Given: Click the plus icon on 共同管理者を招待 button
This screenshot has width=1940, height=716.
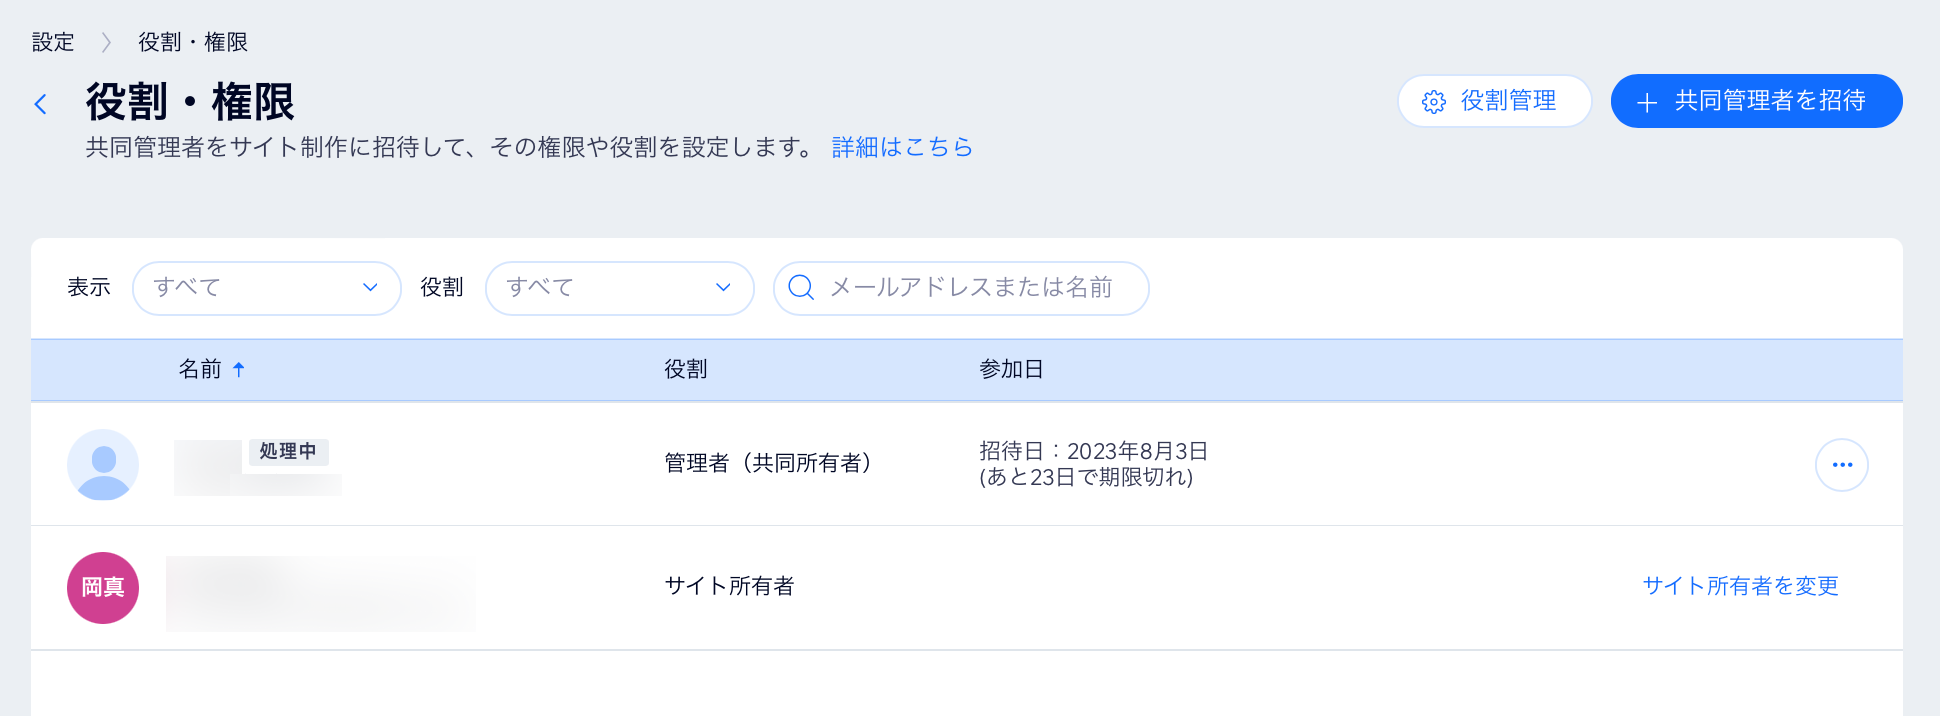Looking at the screenshot, I should coord(1647,101).
